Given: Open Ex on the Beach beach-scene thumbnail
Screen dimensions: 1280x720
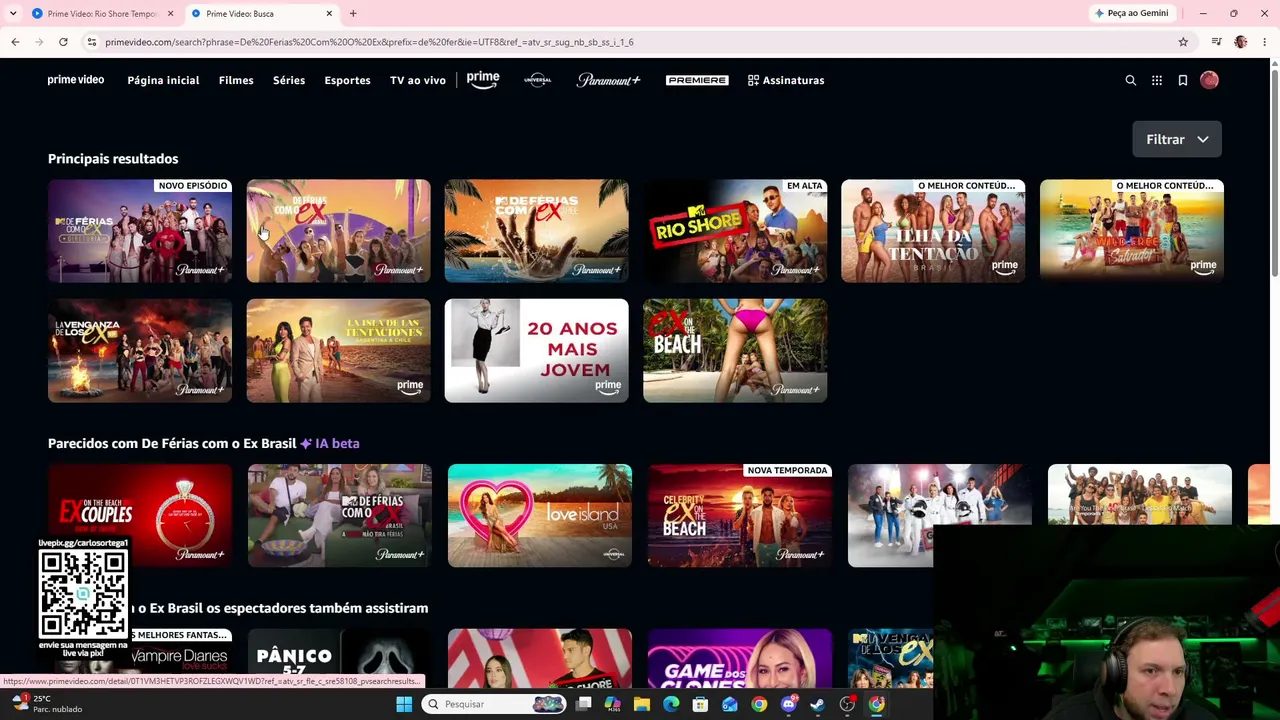Looking at the screenshot, I should point(735,350).
